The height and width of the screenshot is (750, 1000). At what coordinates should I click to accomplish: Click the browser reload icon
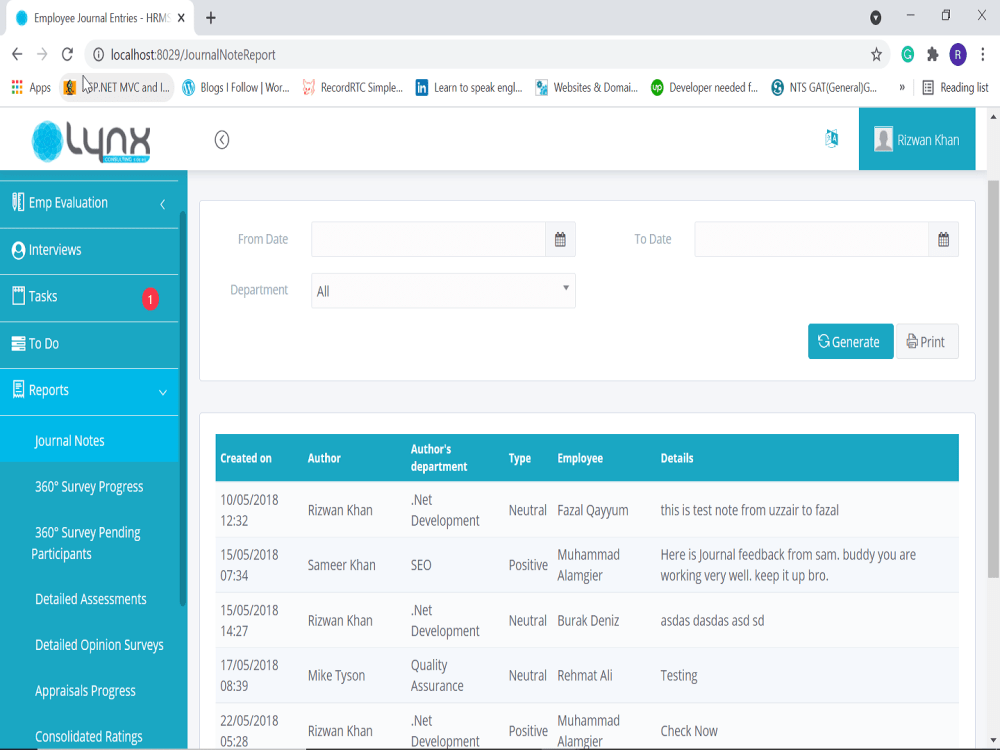tap(67, 54)
